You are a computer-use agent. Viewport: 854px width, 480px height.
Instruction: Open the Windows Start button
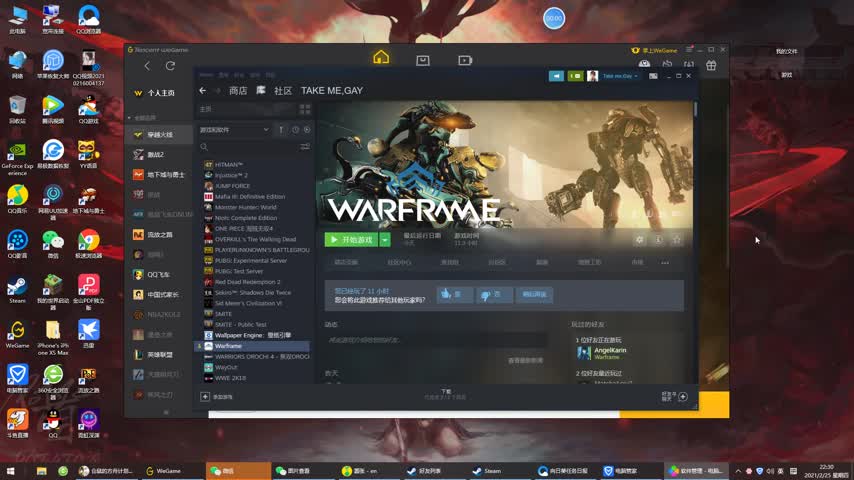tap(10, 471)
